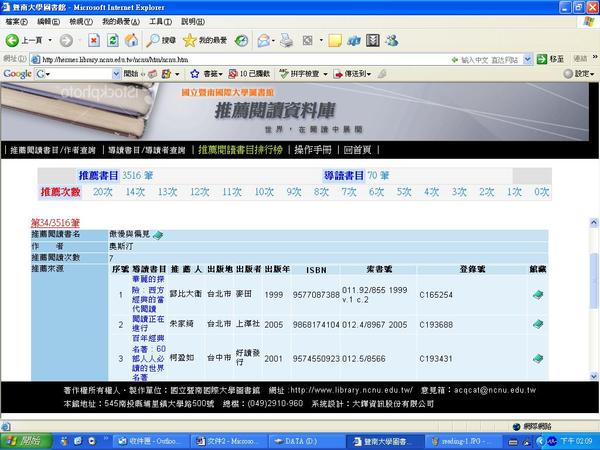Open the Search magnifier toolbar button
This screenshot has height=450, width=600.
click(x=161, y=40)
